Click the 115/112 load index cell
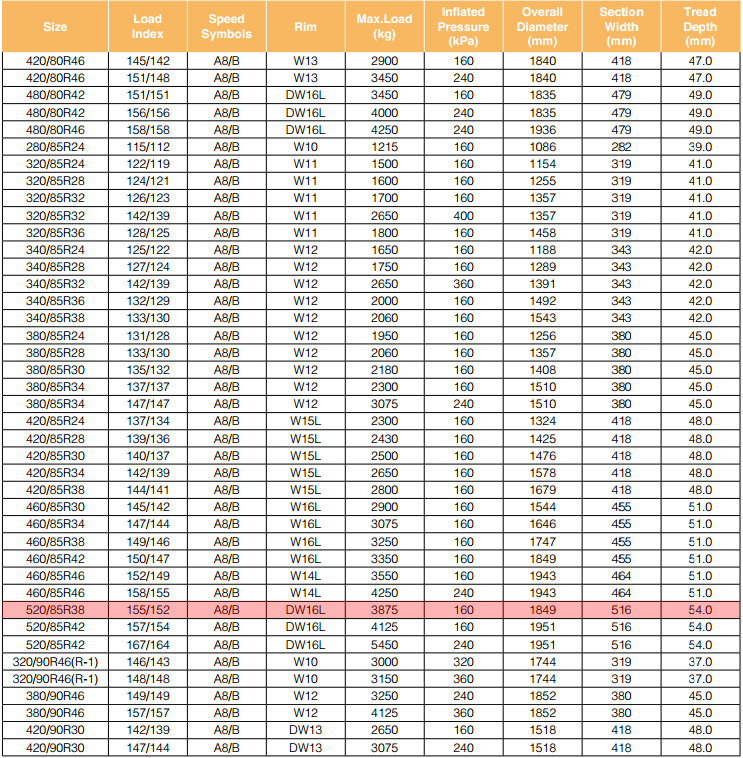 pos(147,146)
